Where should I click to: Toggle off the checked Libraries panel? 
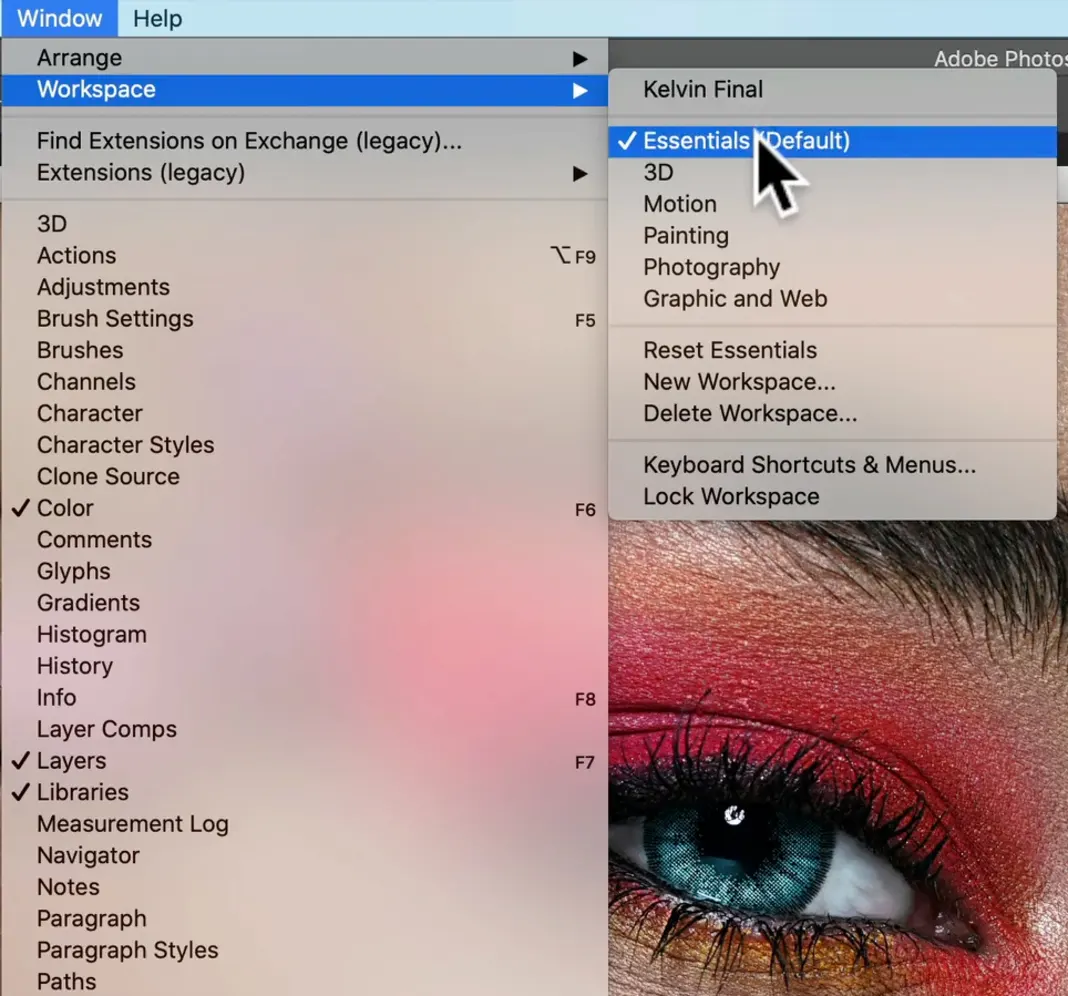click(304, 792)
